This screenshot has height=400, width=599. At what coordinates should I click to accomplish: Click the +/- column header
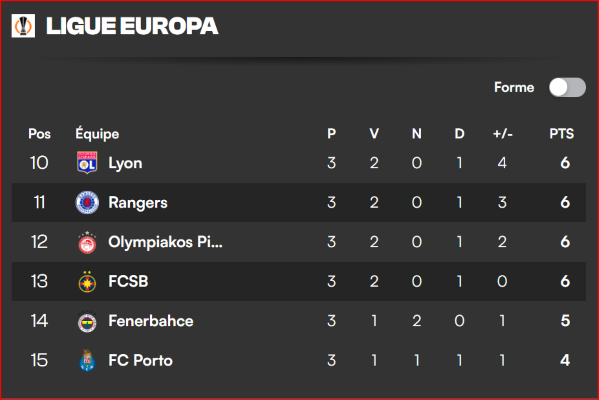[x=503, y=134]
